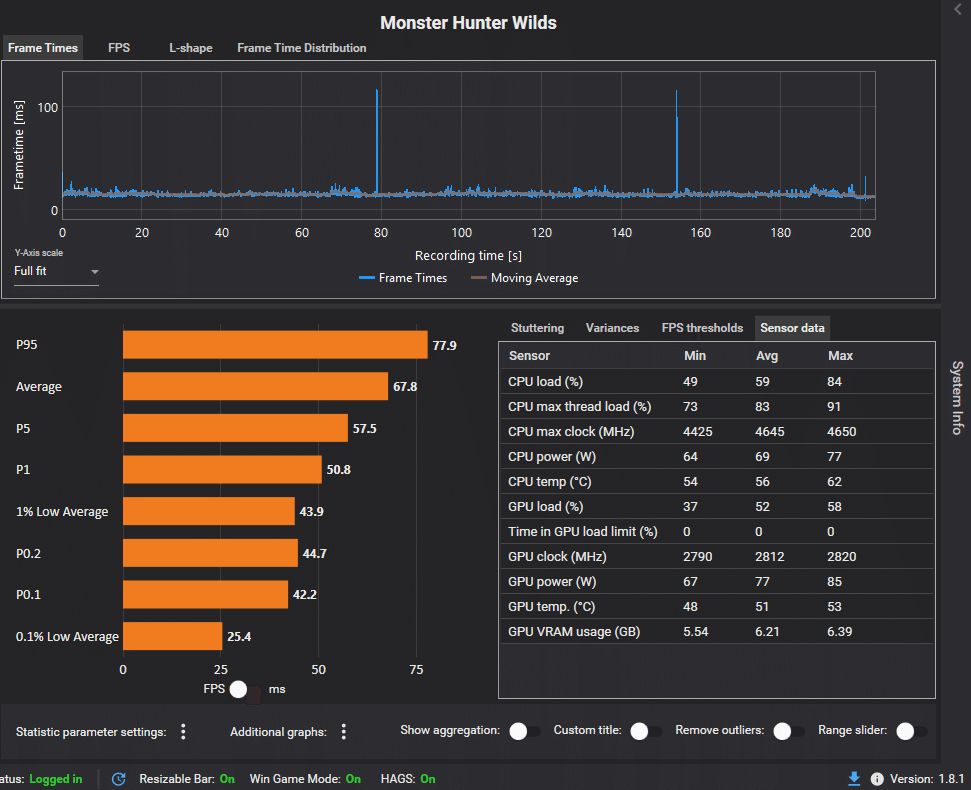Select Time in GPU load limit row
971x790 pixels.
point(716,531)
